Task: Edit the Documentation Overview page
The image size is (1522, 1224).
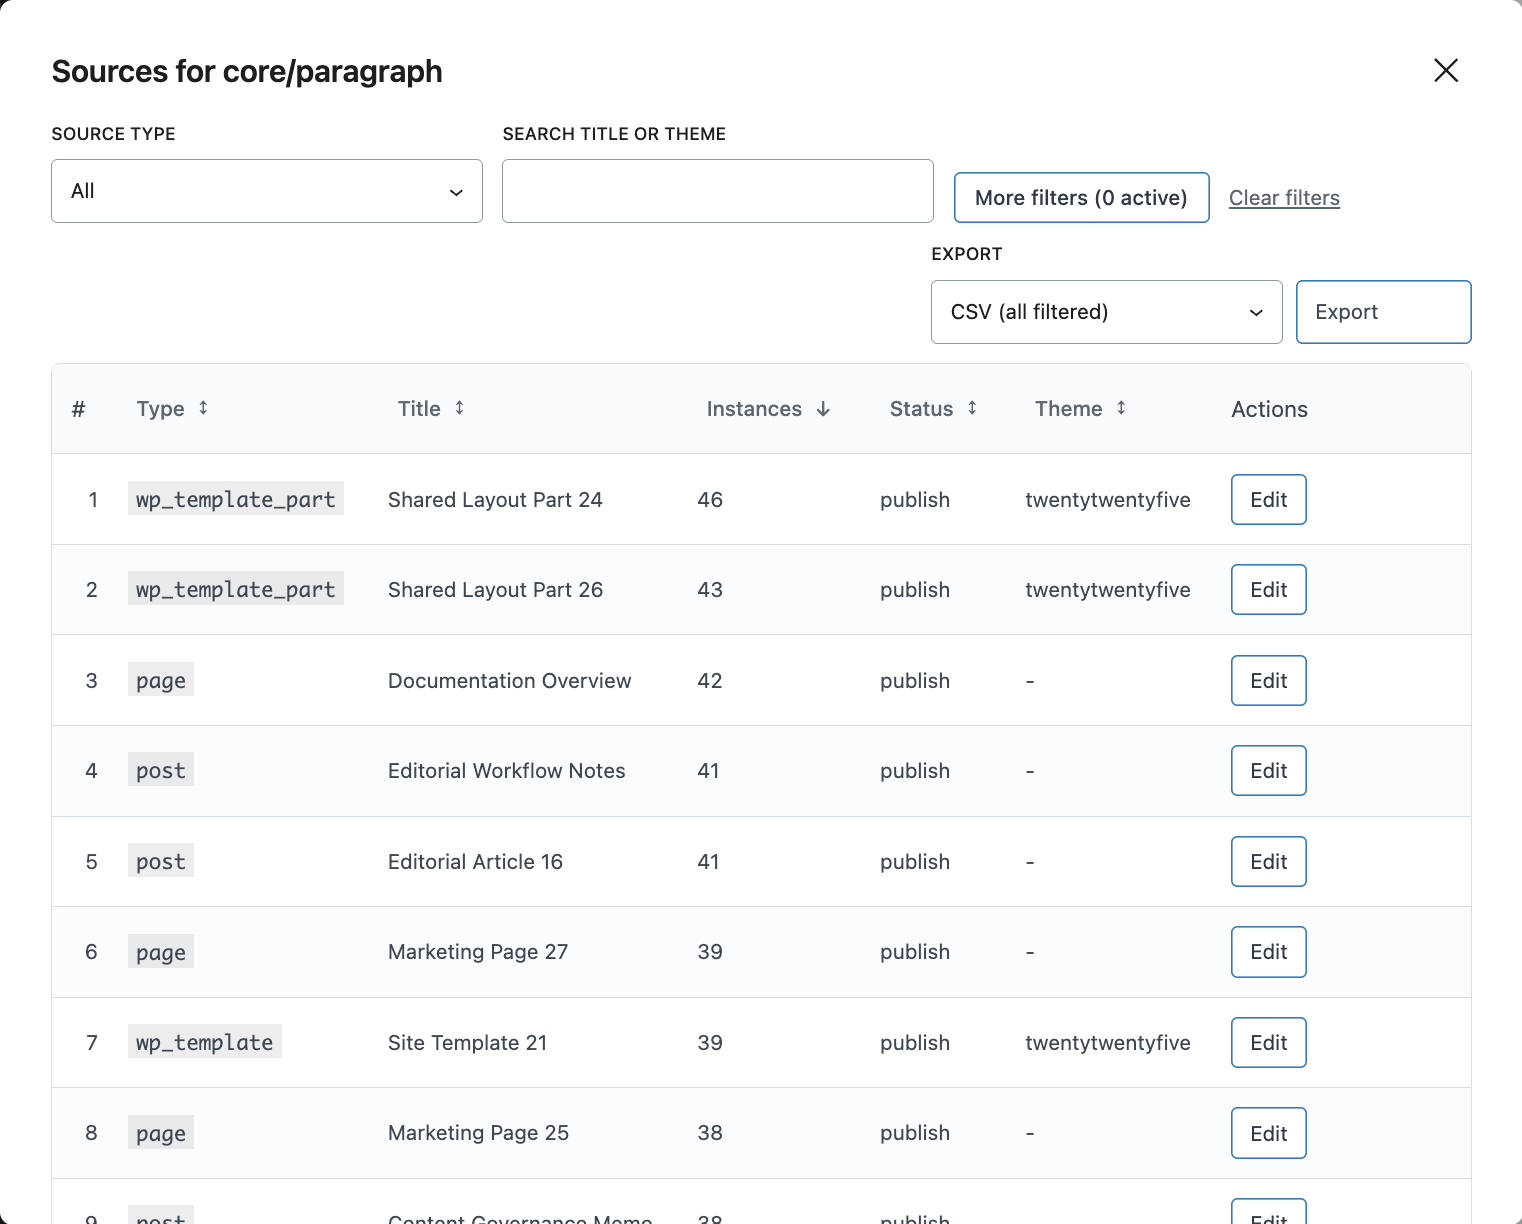Action: click(x=1268, y=681)
